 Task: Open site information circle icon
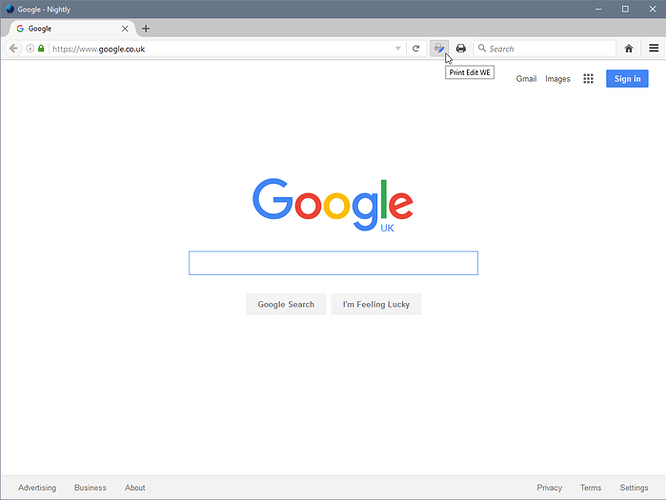[x=30, y=48]
